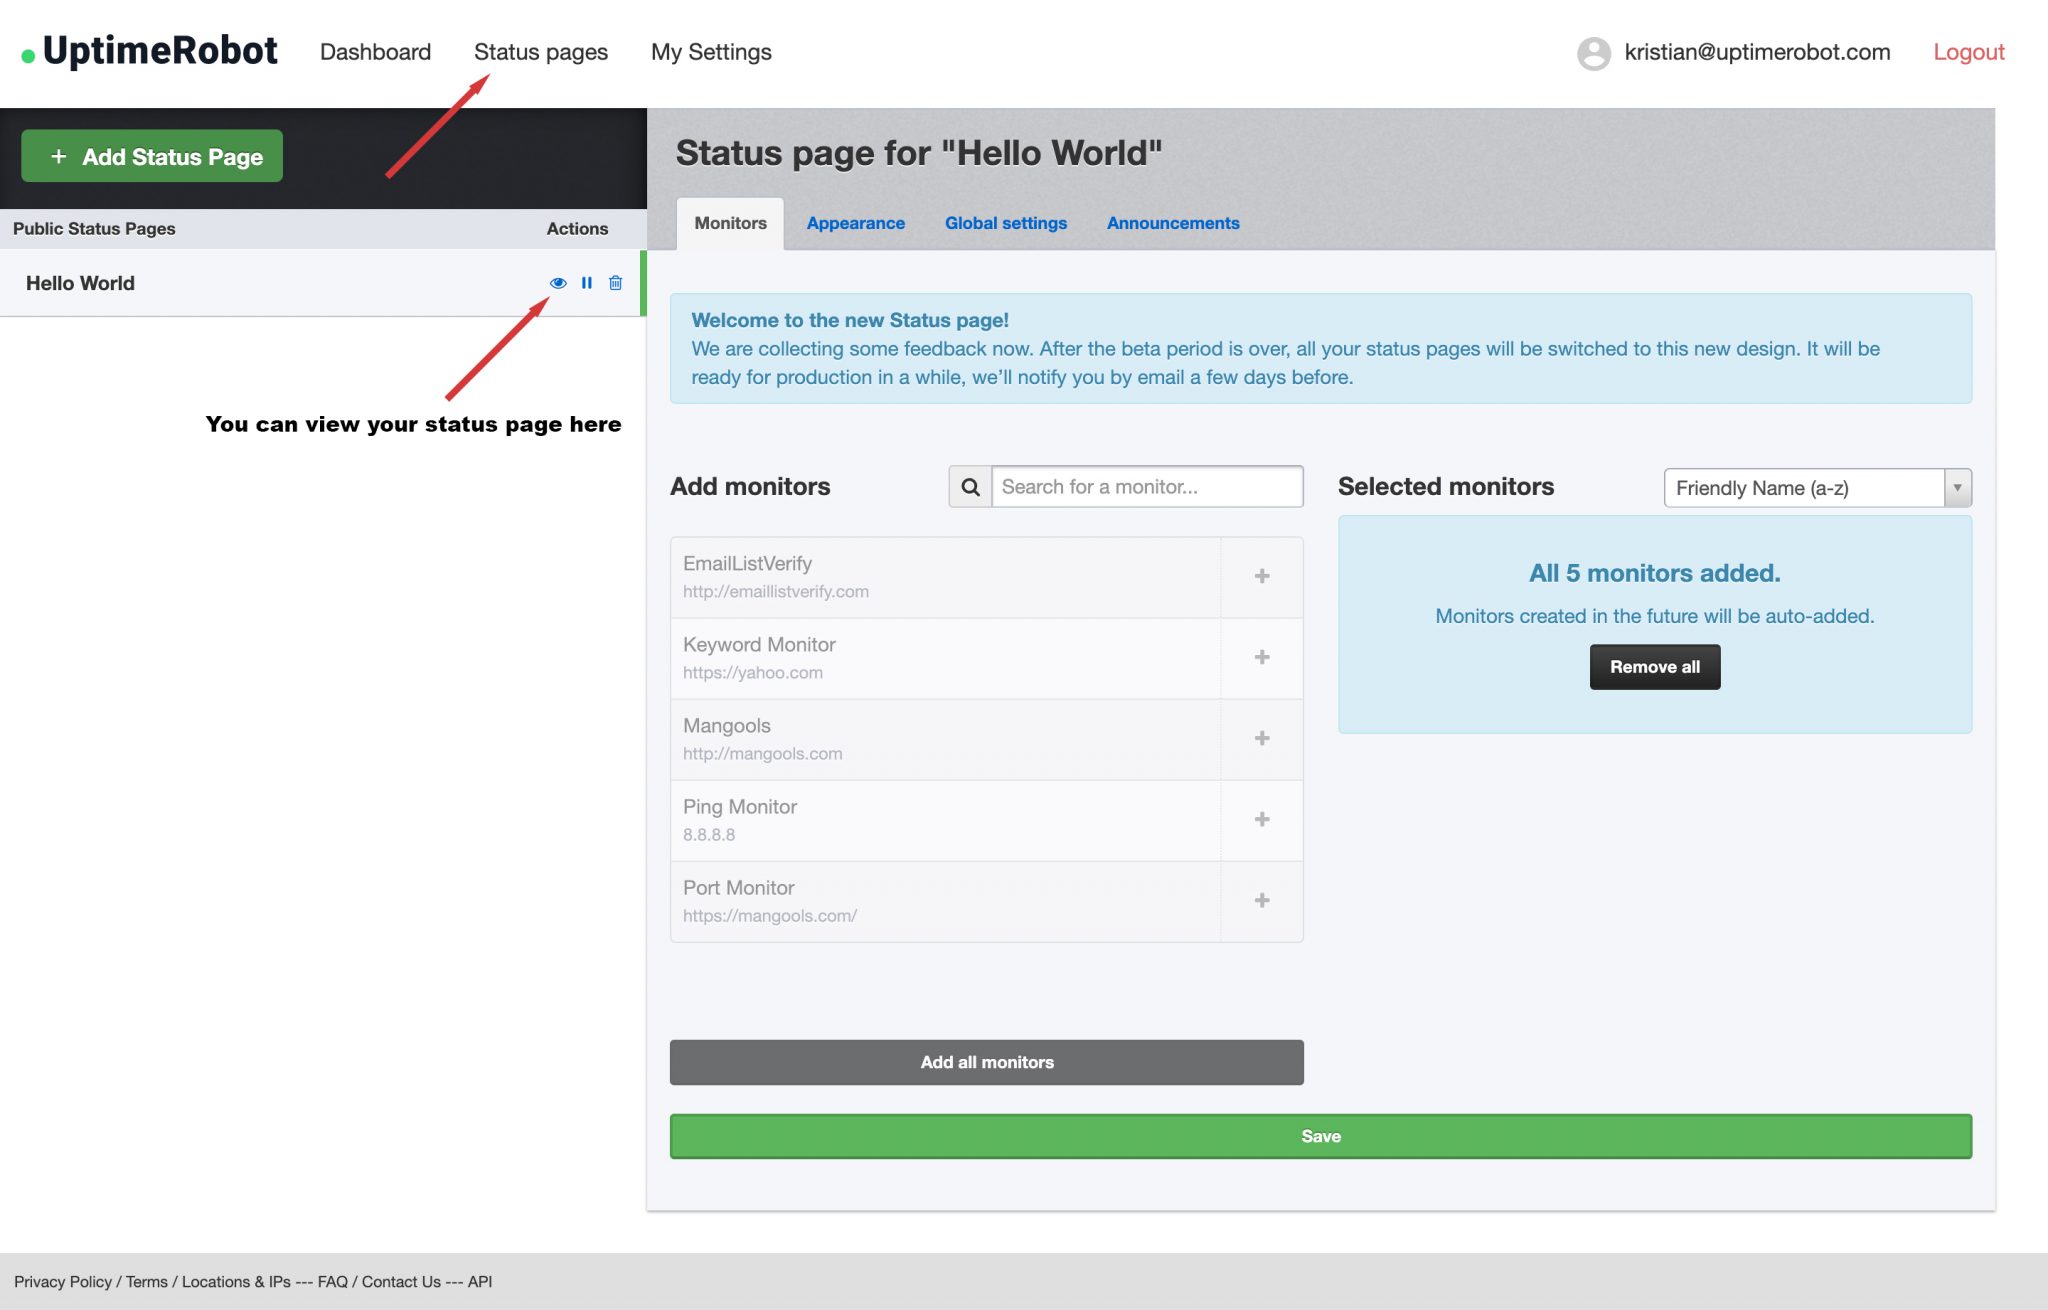Pause the Hello World status page

pyautogui.click(x=586, y=283)
